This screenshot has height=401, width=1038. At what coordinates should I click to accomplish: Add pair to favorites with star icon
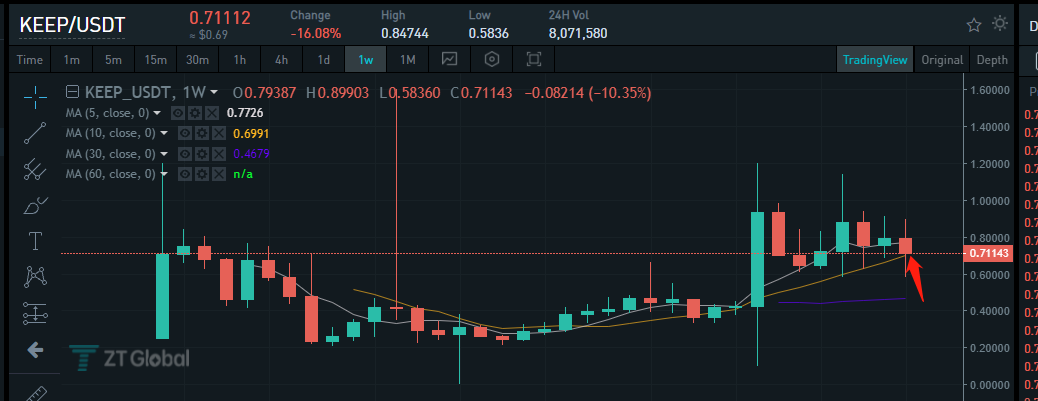(x=974, y=25)
